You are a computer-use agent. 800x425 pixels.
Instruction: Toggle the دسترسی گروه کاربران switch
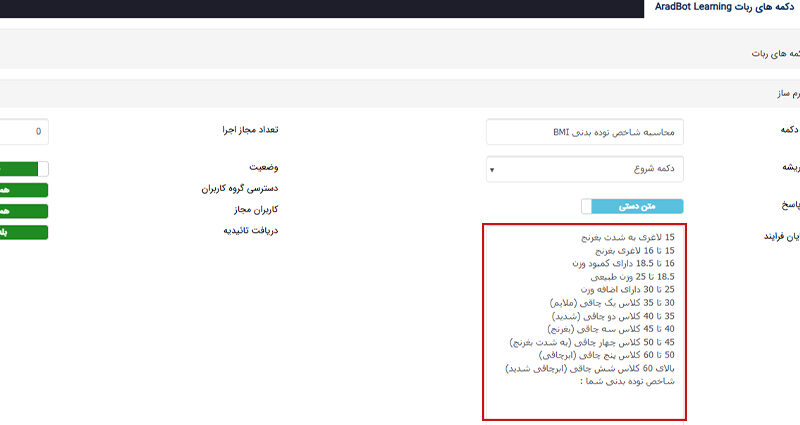24,190
